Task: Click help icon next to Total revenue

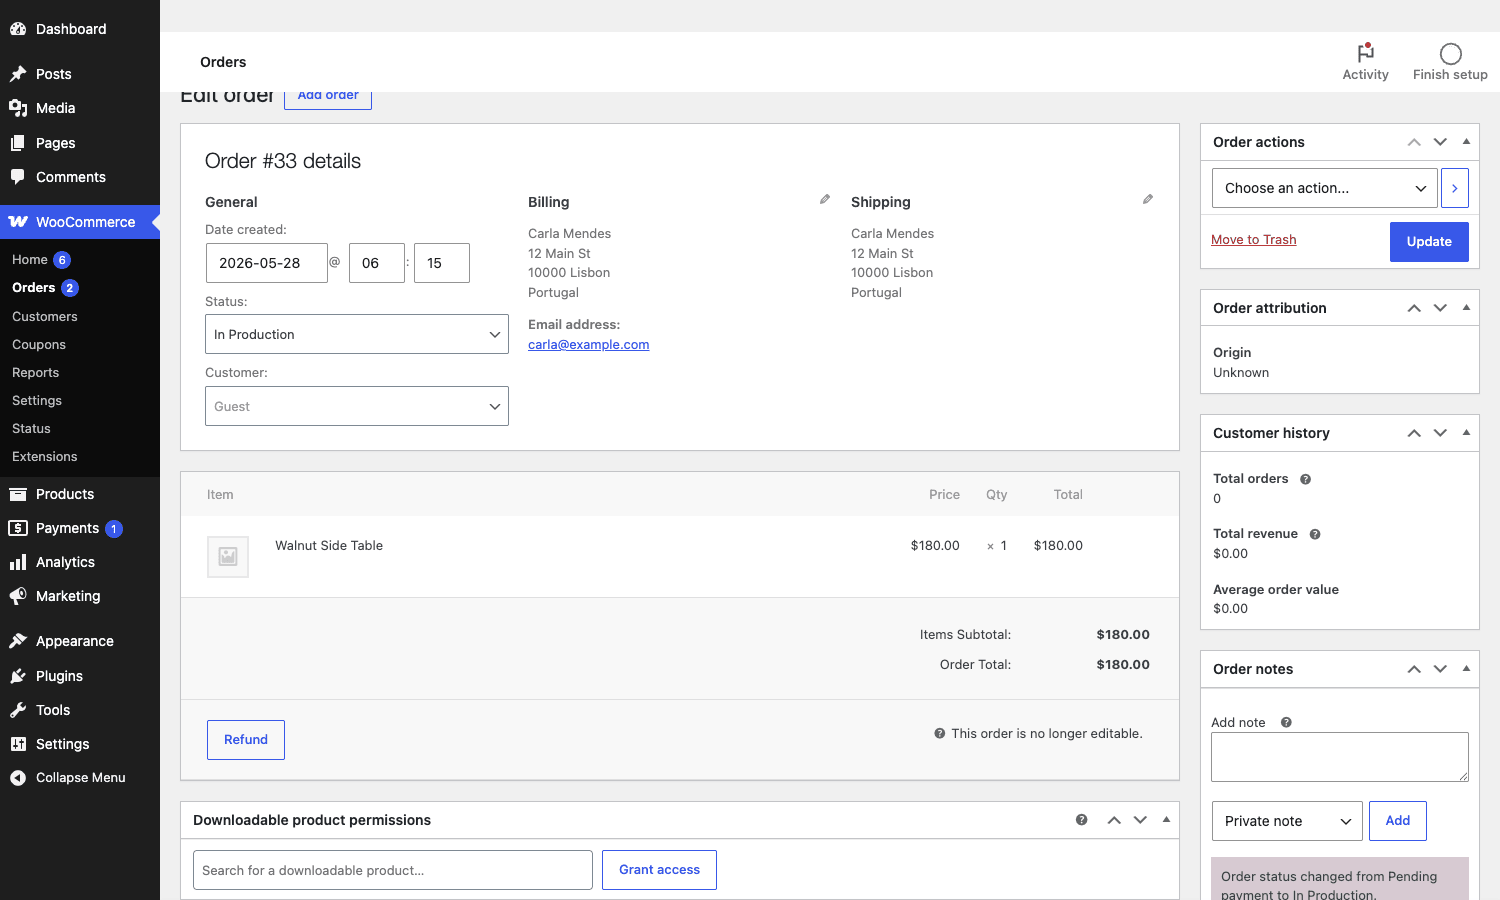Action: tap(1315, 534)
